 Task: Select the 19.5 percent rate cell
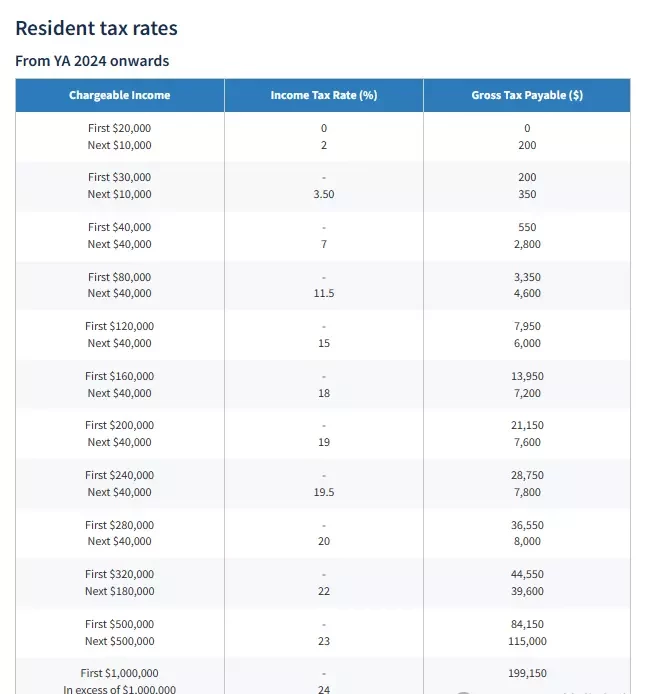click(324, 492)
